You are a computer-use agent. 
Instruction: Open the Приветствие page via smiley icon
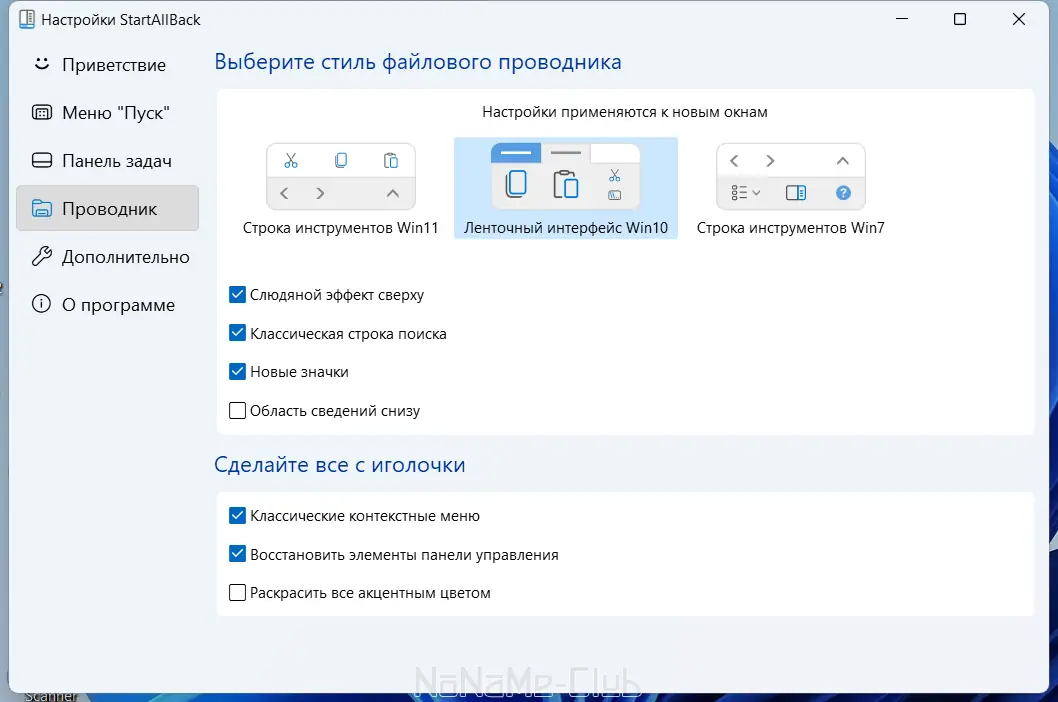pyautogui.click(x=40, y=64)
